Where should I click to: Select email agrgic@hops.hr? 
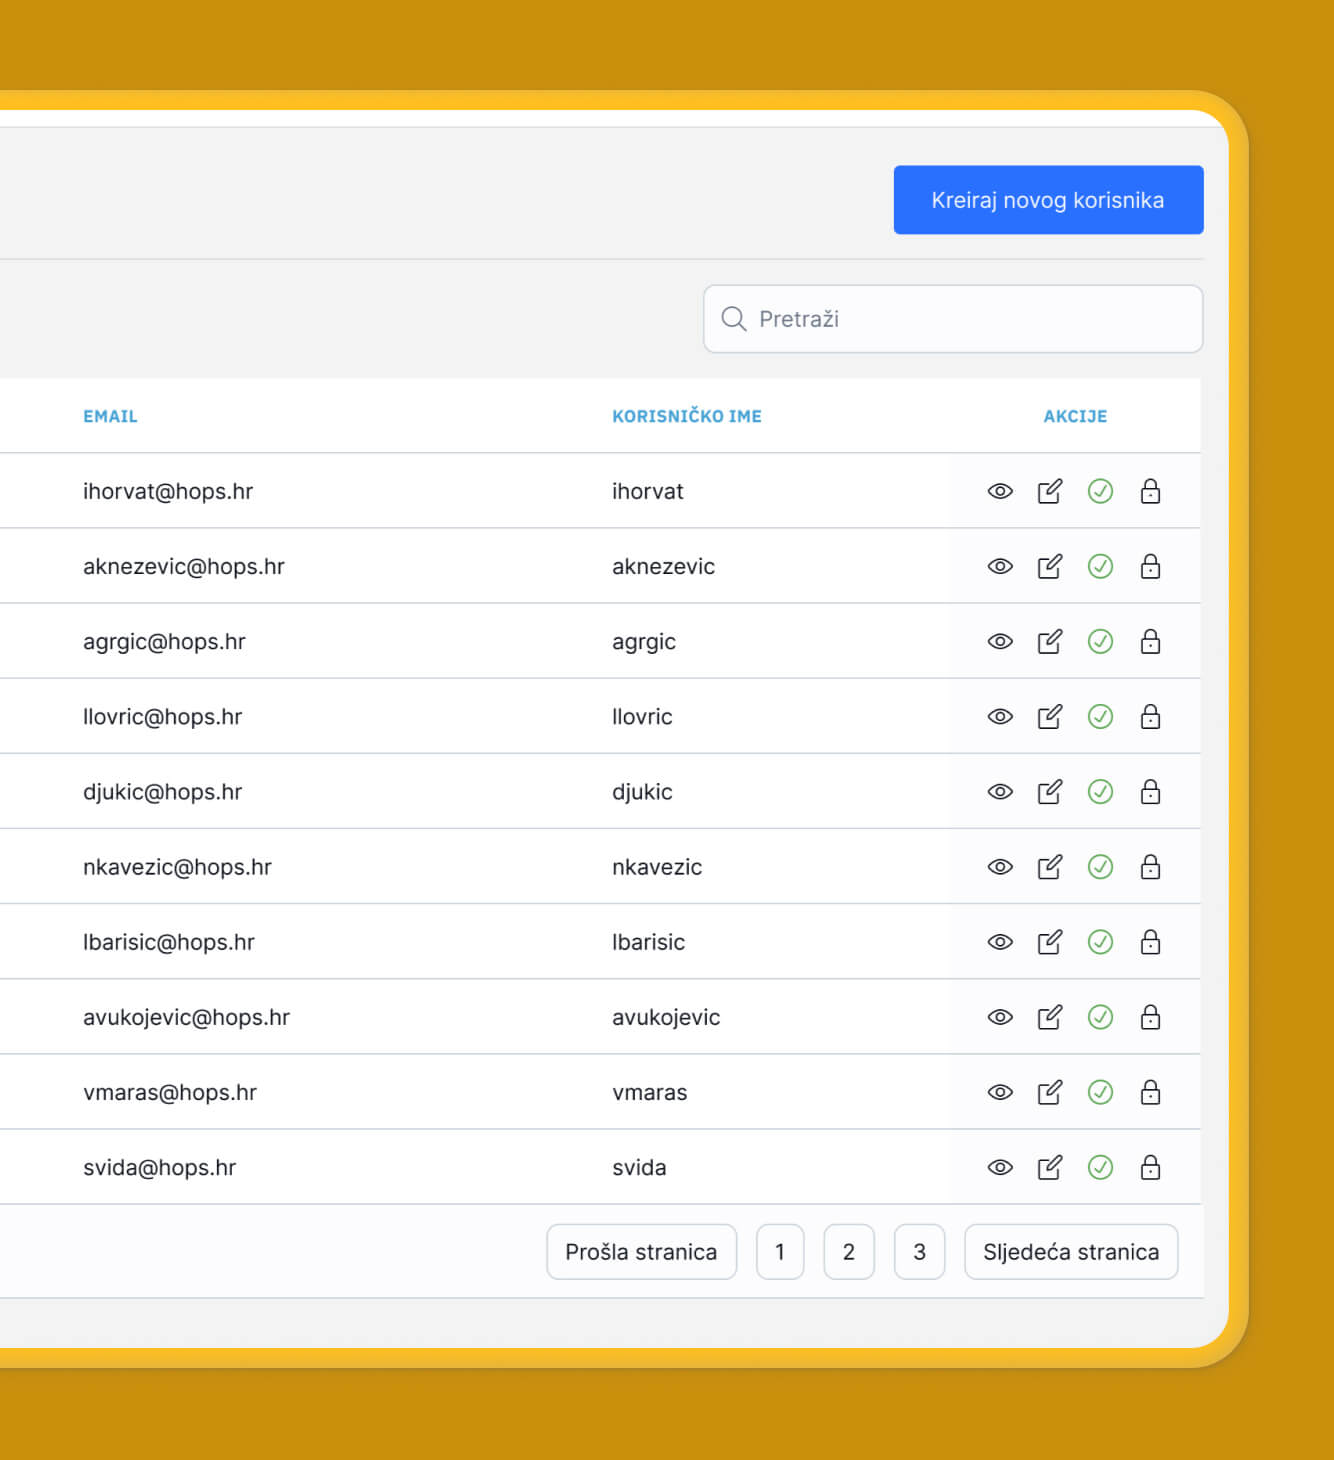coord(164,641)
